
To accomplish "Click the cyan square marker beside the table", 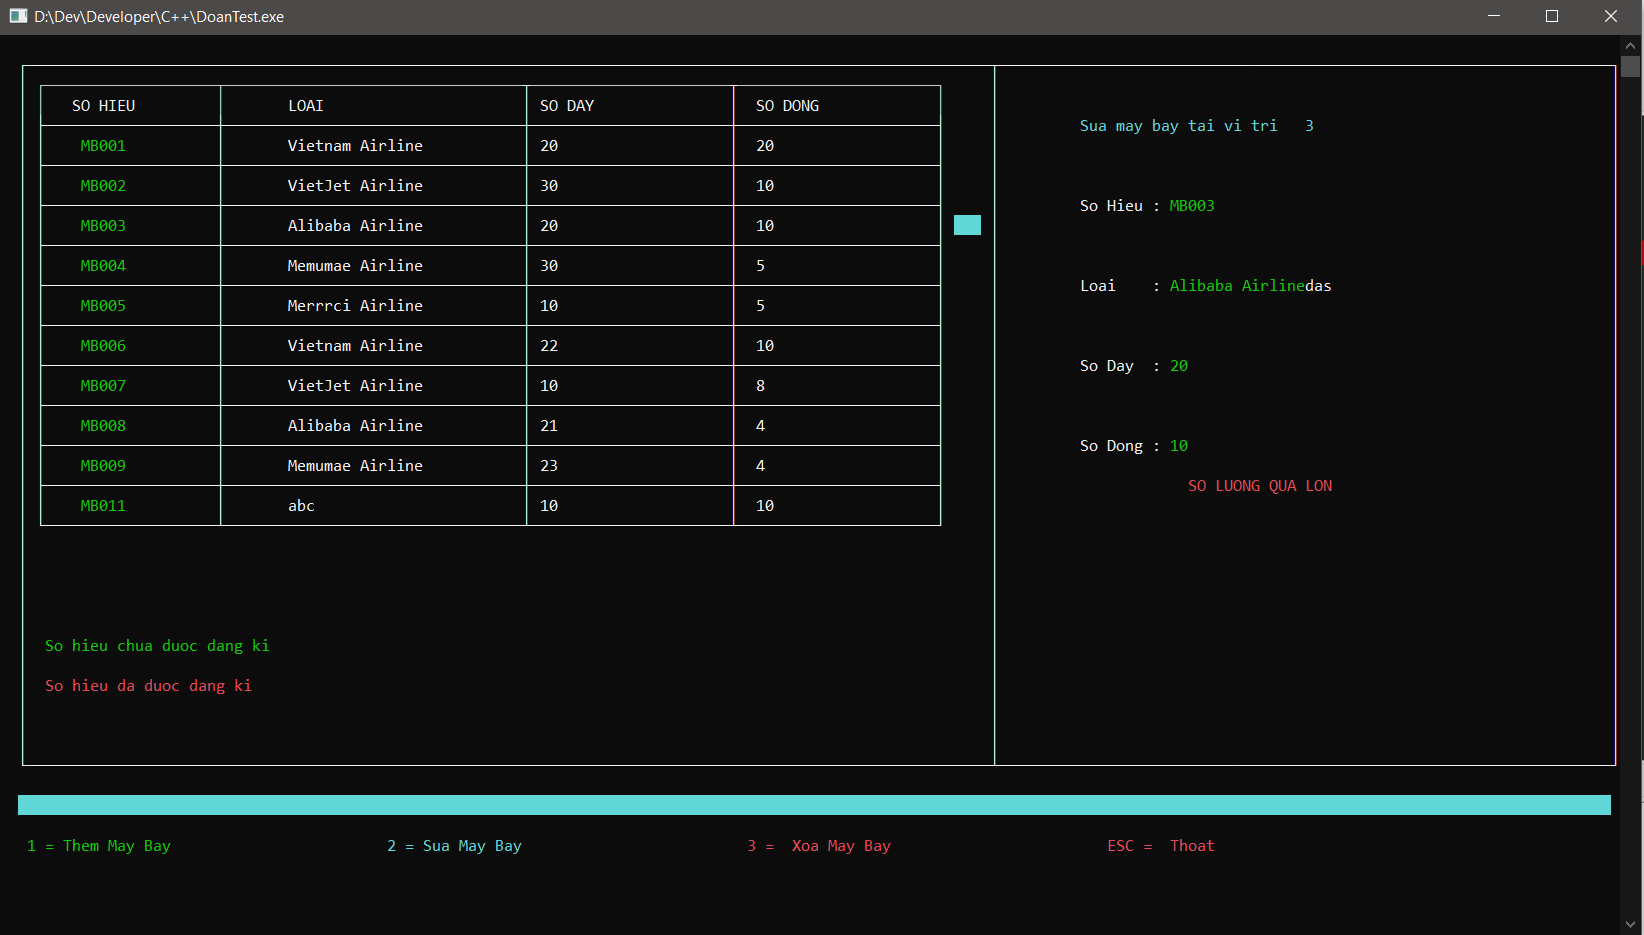I will pos(967,225).
